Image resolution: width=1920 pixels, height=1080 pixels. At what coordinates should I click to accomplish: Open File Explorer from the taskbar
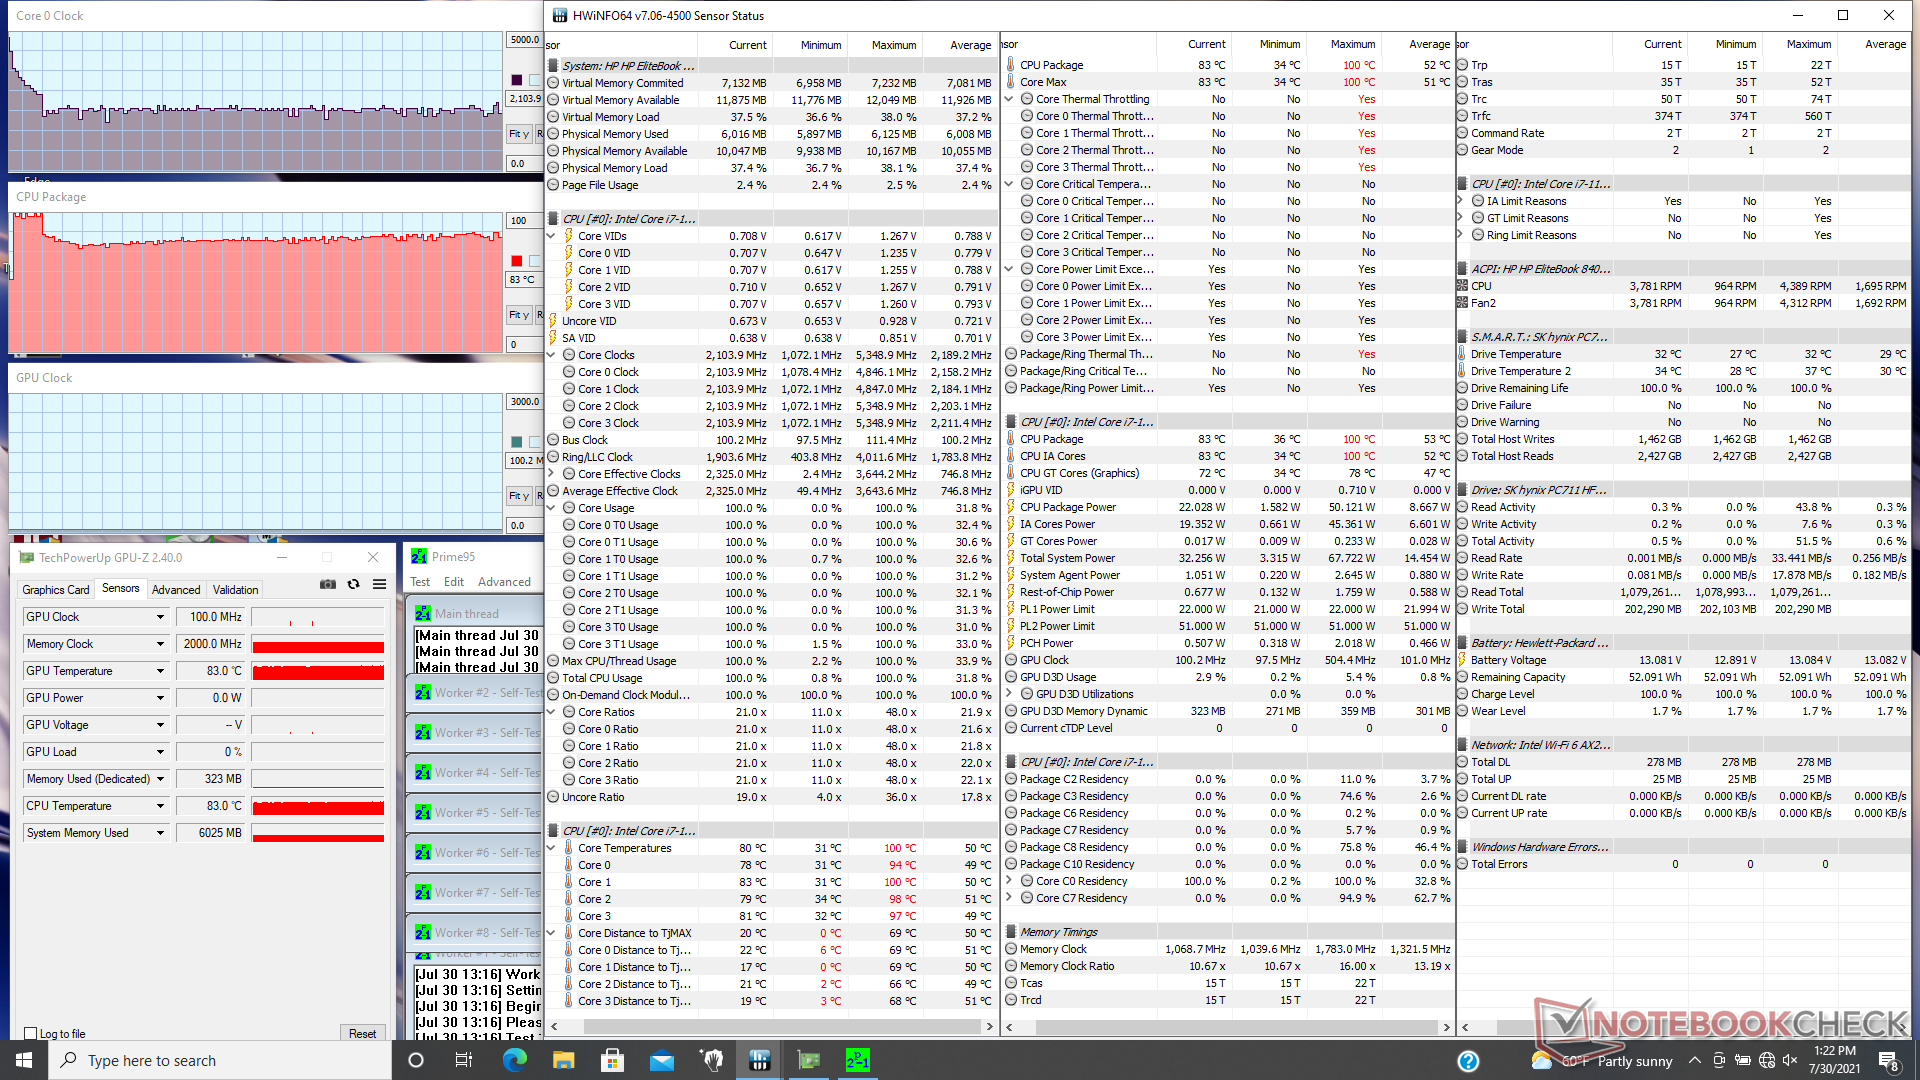tap(563, 1060)
